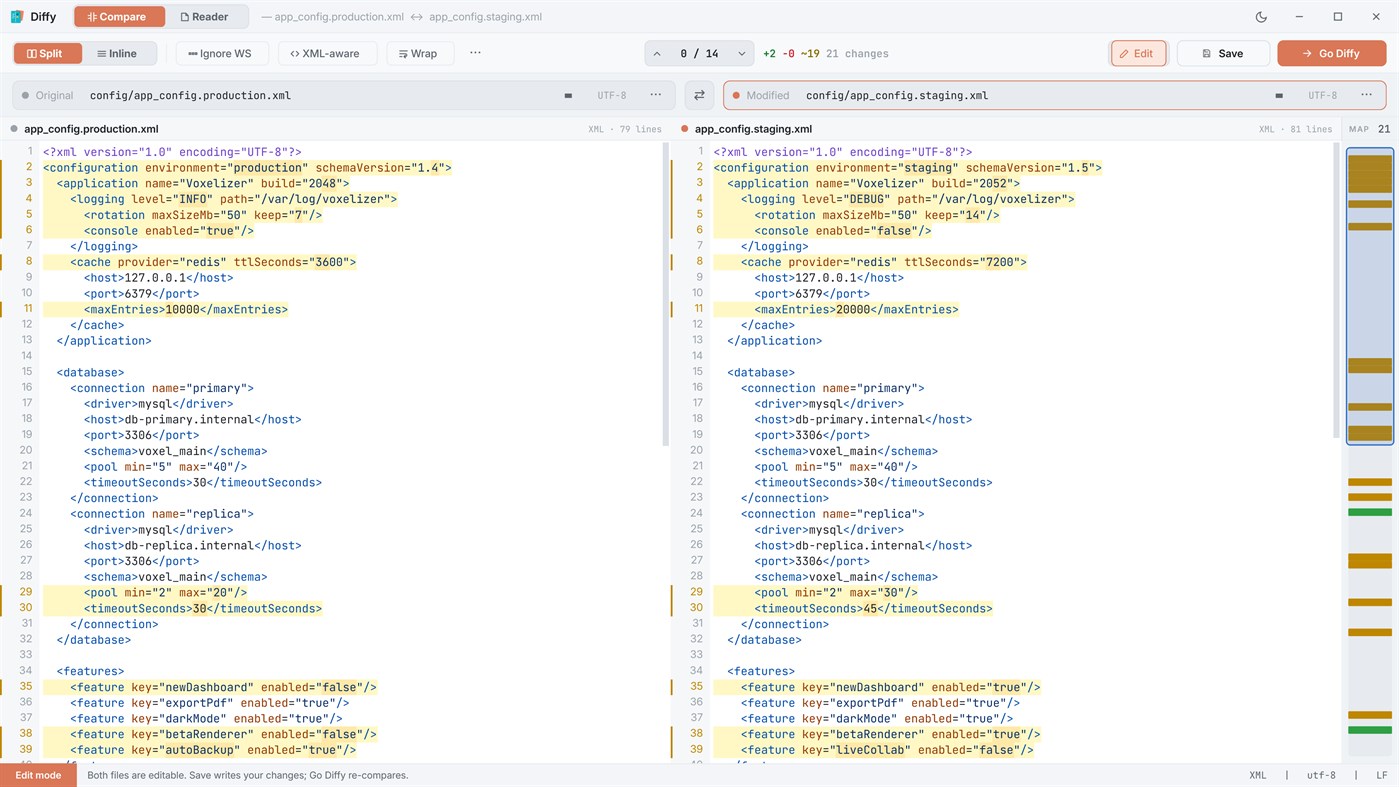Click the Diffy app logo
The width and height of the screenshot is (1399, 787).
(x=17, y=17)
